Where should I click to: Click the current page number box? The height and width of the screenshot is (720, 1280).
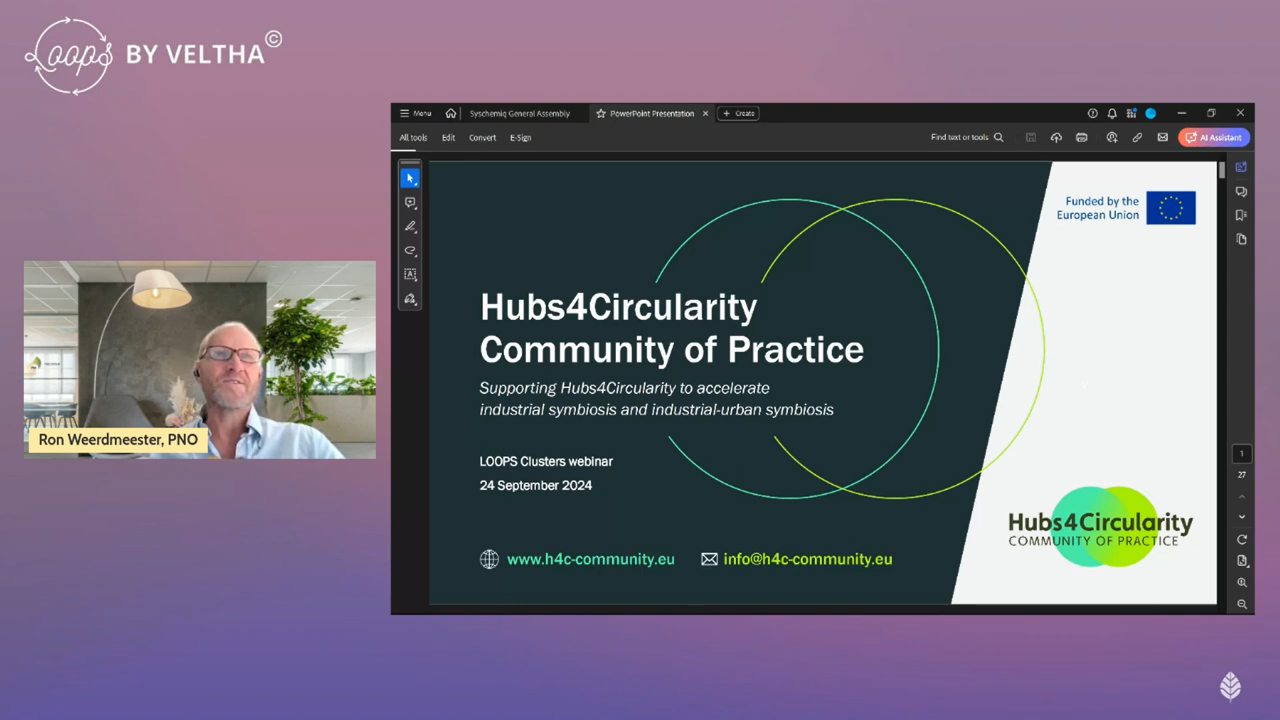click(x=1242, y=454)
